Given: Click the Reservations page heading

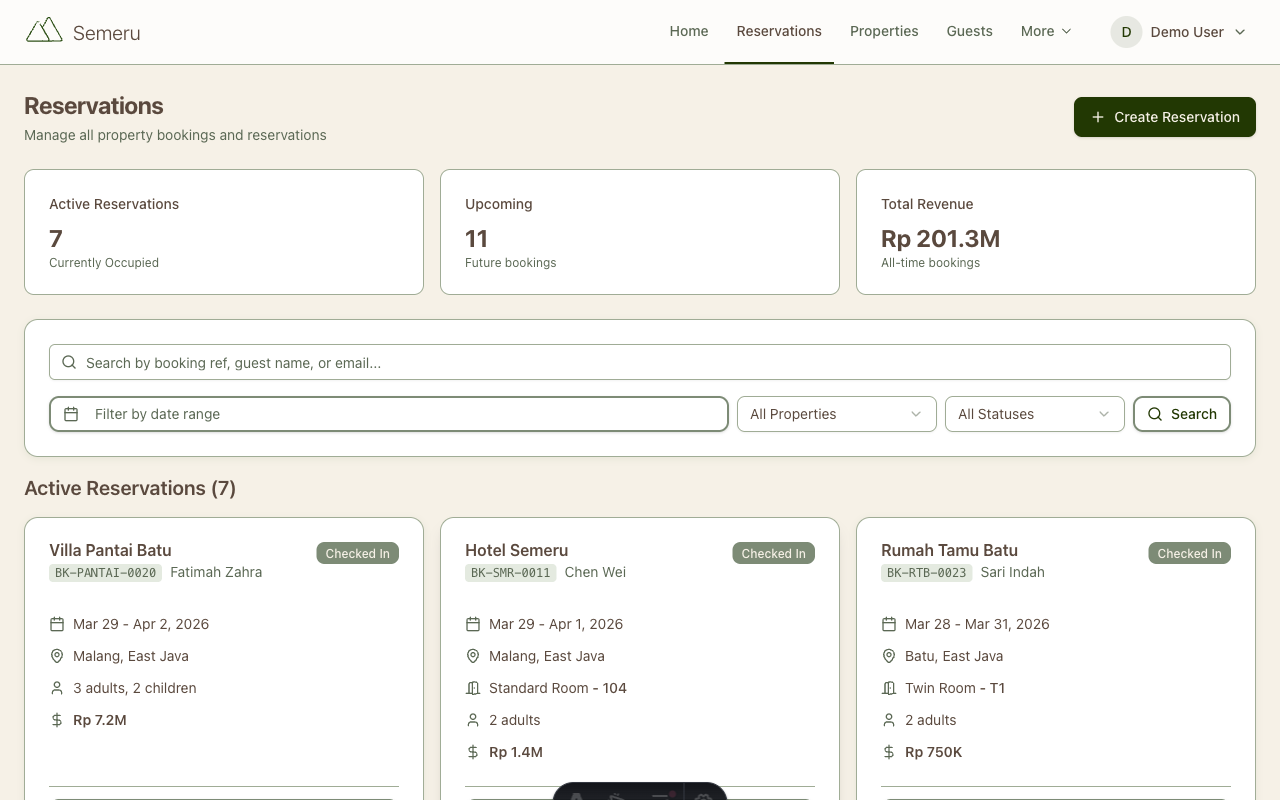Looking at the screenshot, I should 94,106.
